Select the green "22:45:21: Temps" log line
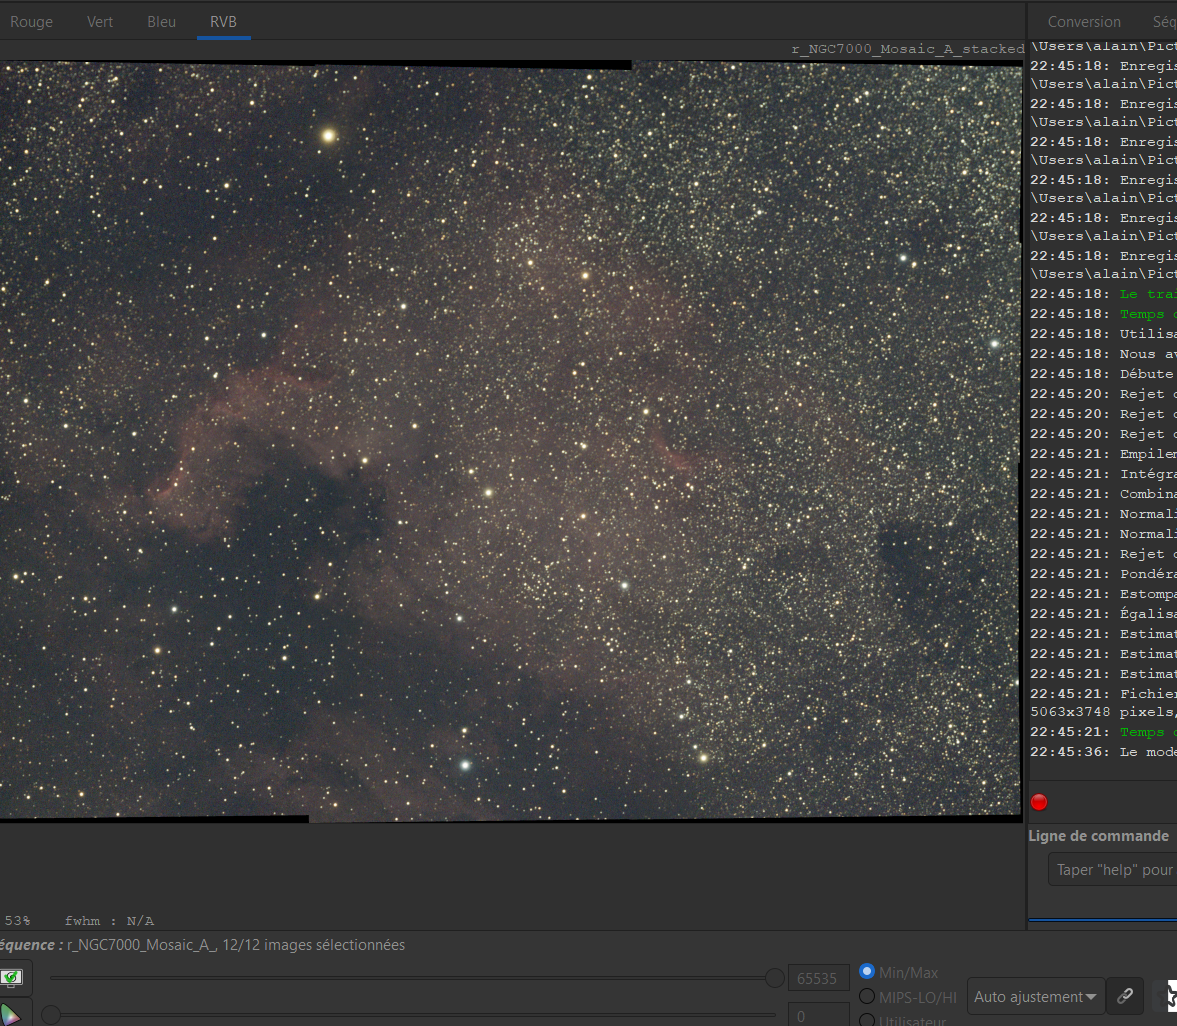Image resolution: width=1177 pixels, height=1026 pixels. click(x=1103, y=732)
